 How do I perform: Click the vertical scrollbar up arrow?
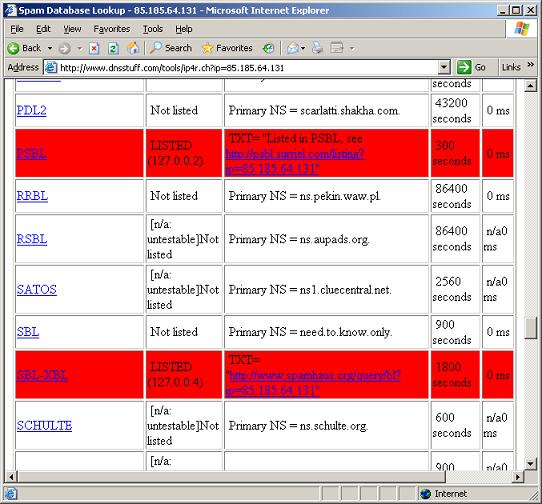point(530,85)
